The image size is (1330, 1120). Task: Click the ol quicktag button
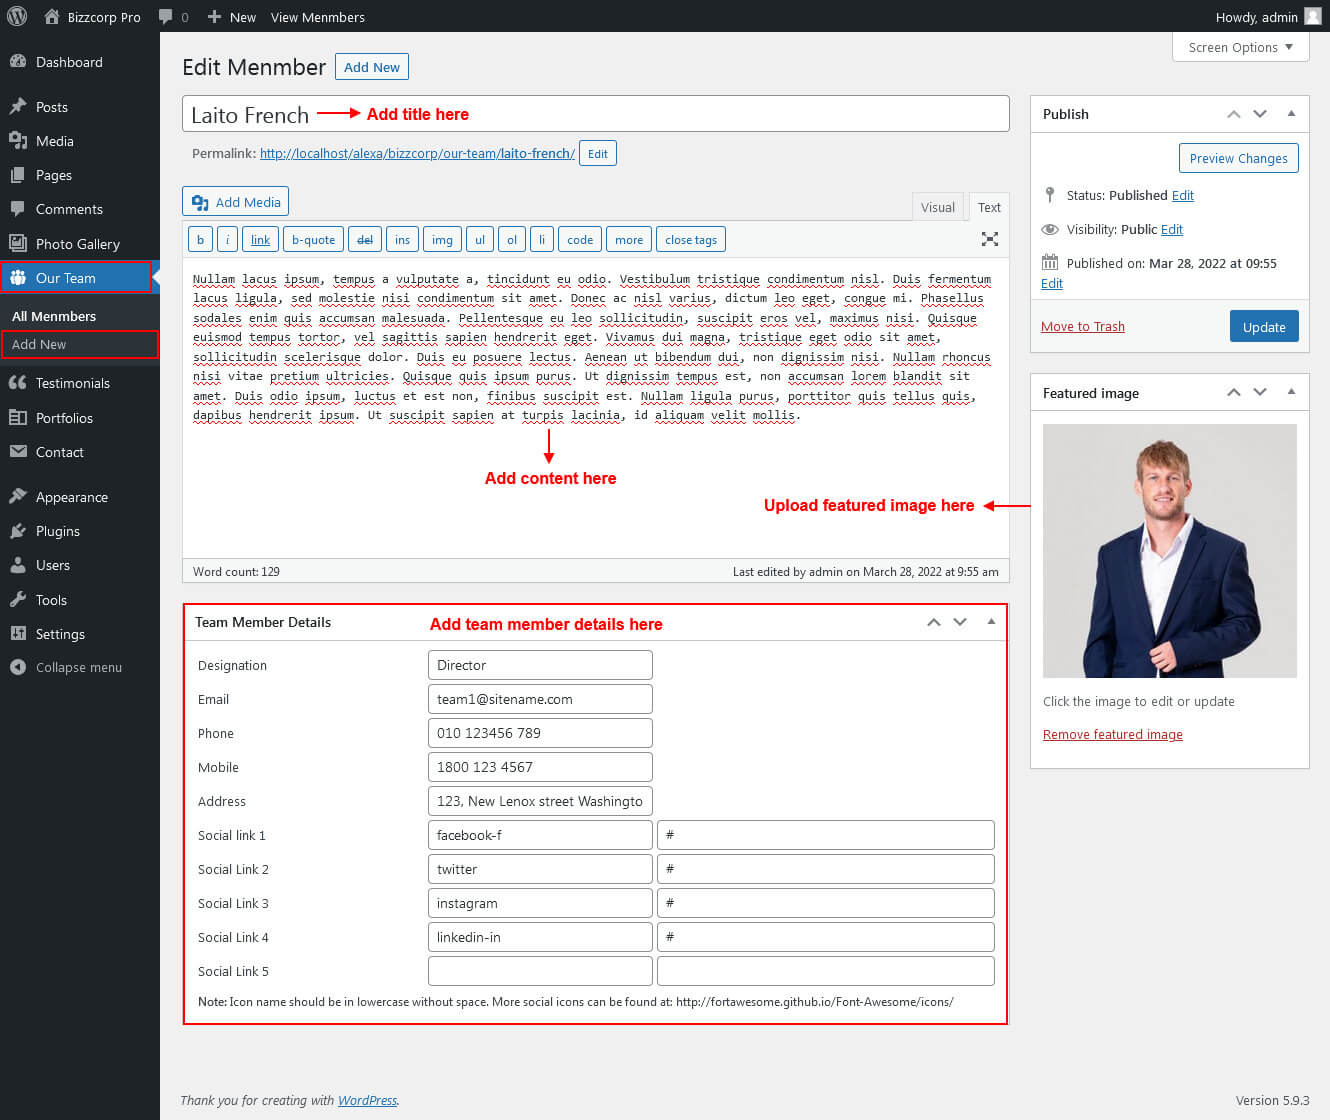511,240
